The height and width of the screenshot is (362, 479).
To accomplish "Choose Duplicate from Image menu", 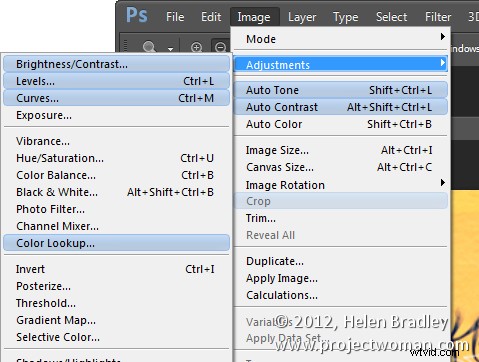I will (340, 261).
